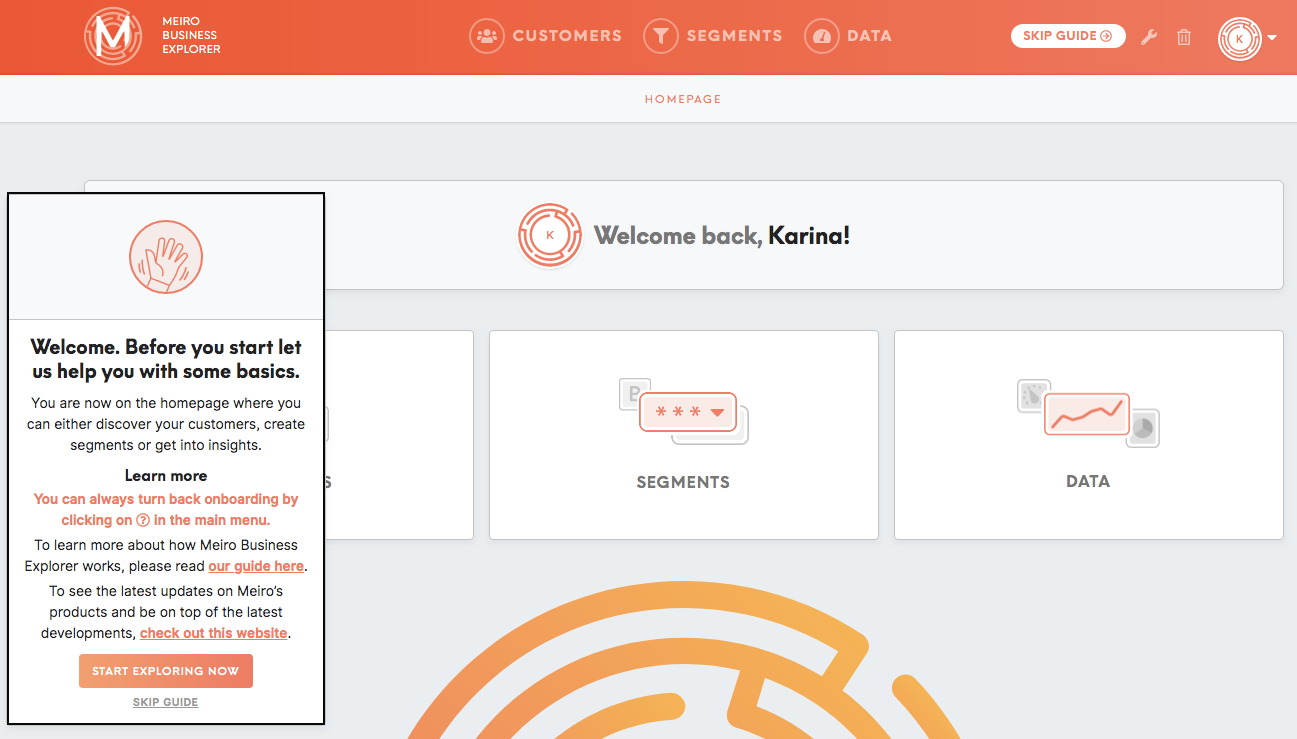Click the Data gauge icon in header
1297x739 pixels.
(x=822, y=36)
